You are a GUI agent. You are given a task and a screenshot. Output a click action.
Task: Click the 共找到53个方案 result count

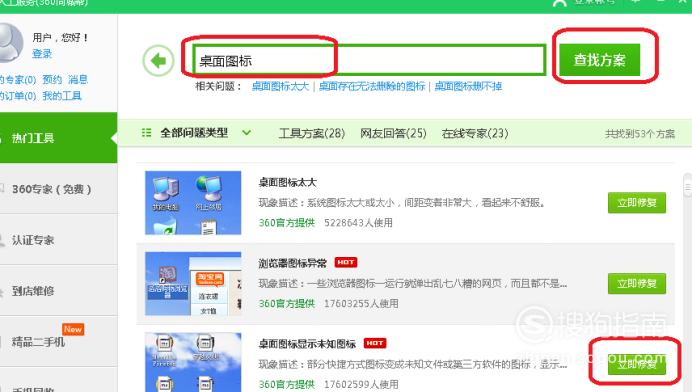pyautogui.click(x=640, y=134)
